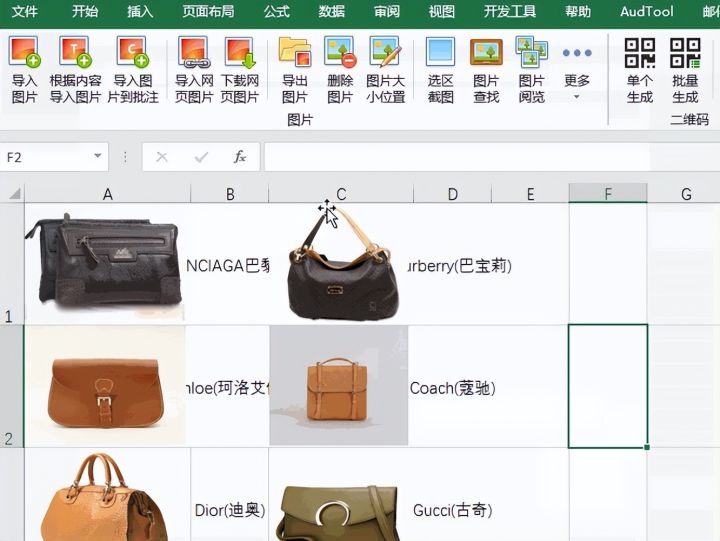Switch to the 开发工具 tab

tap(510, 11)
